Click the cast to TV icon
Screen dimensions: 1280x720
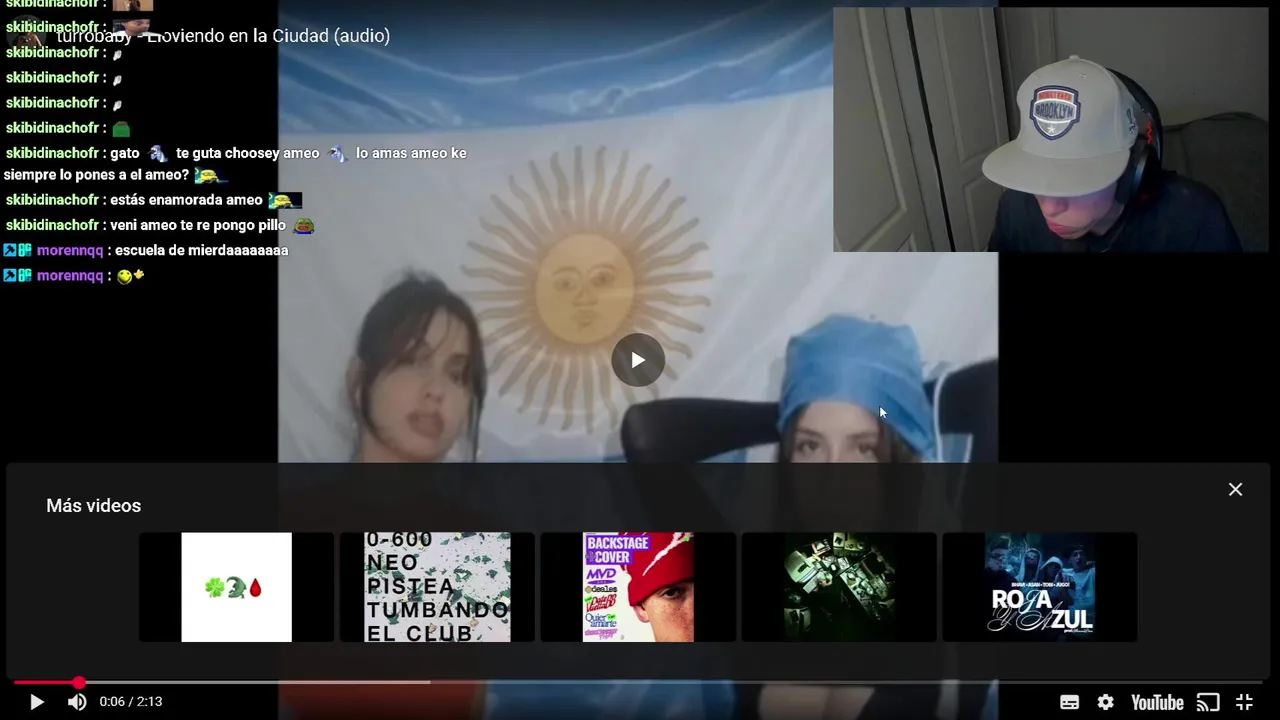tap(1208, 702)
